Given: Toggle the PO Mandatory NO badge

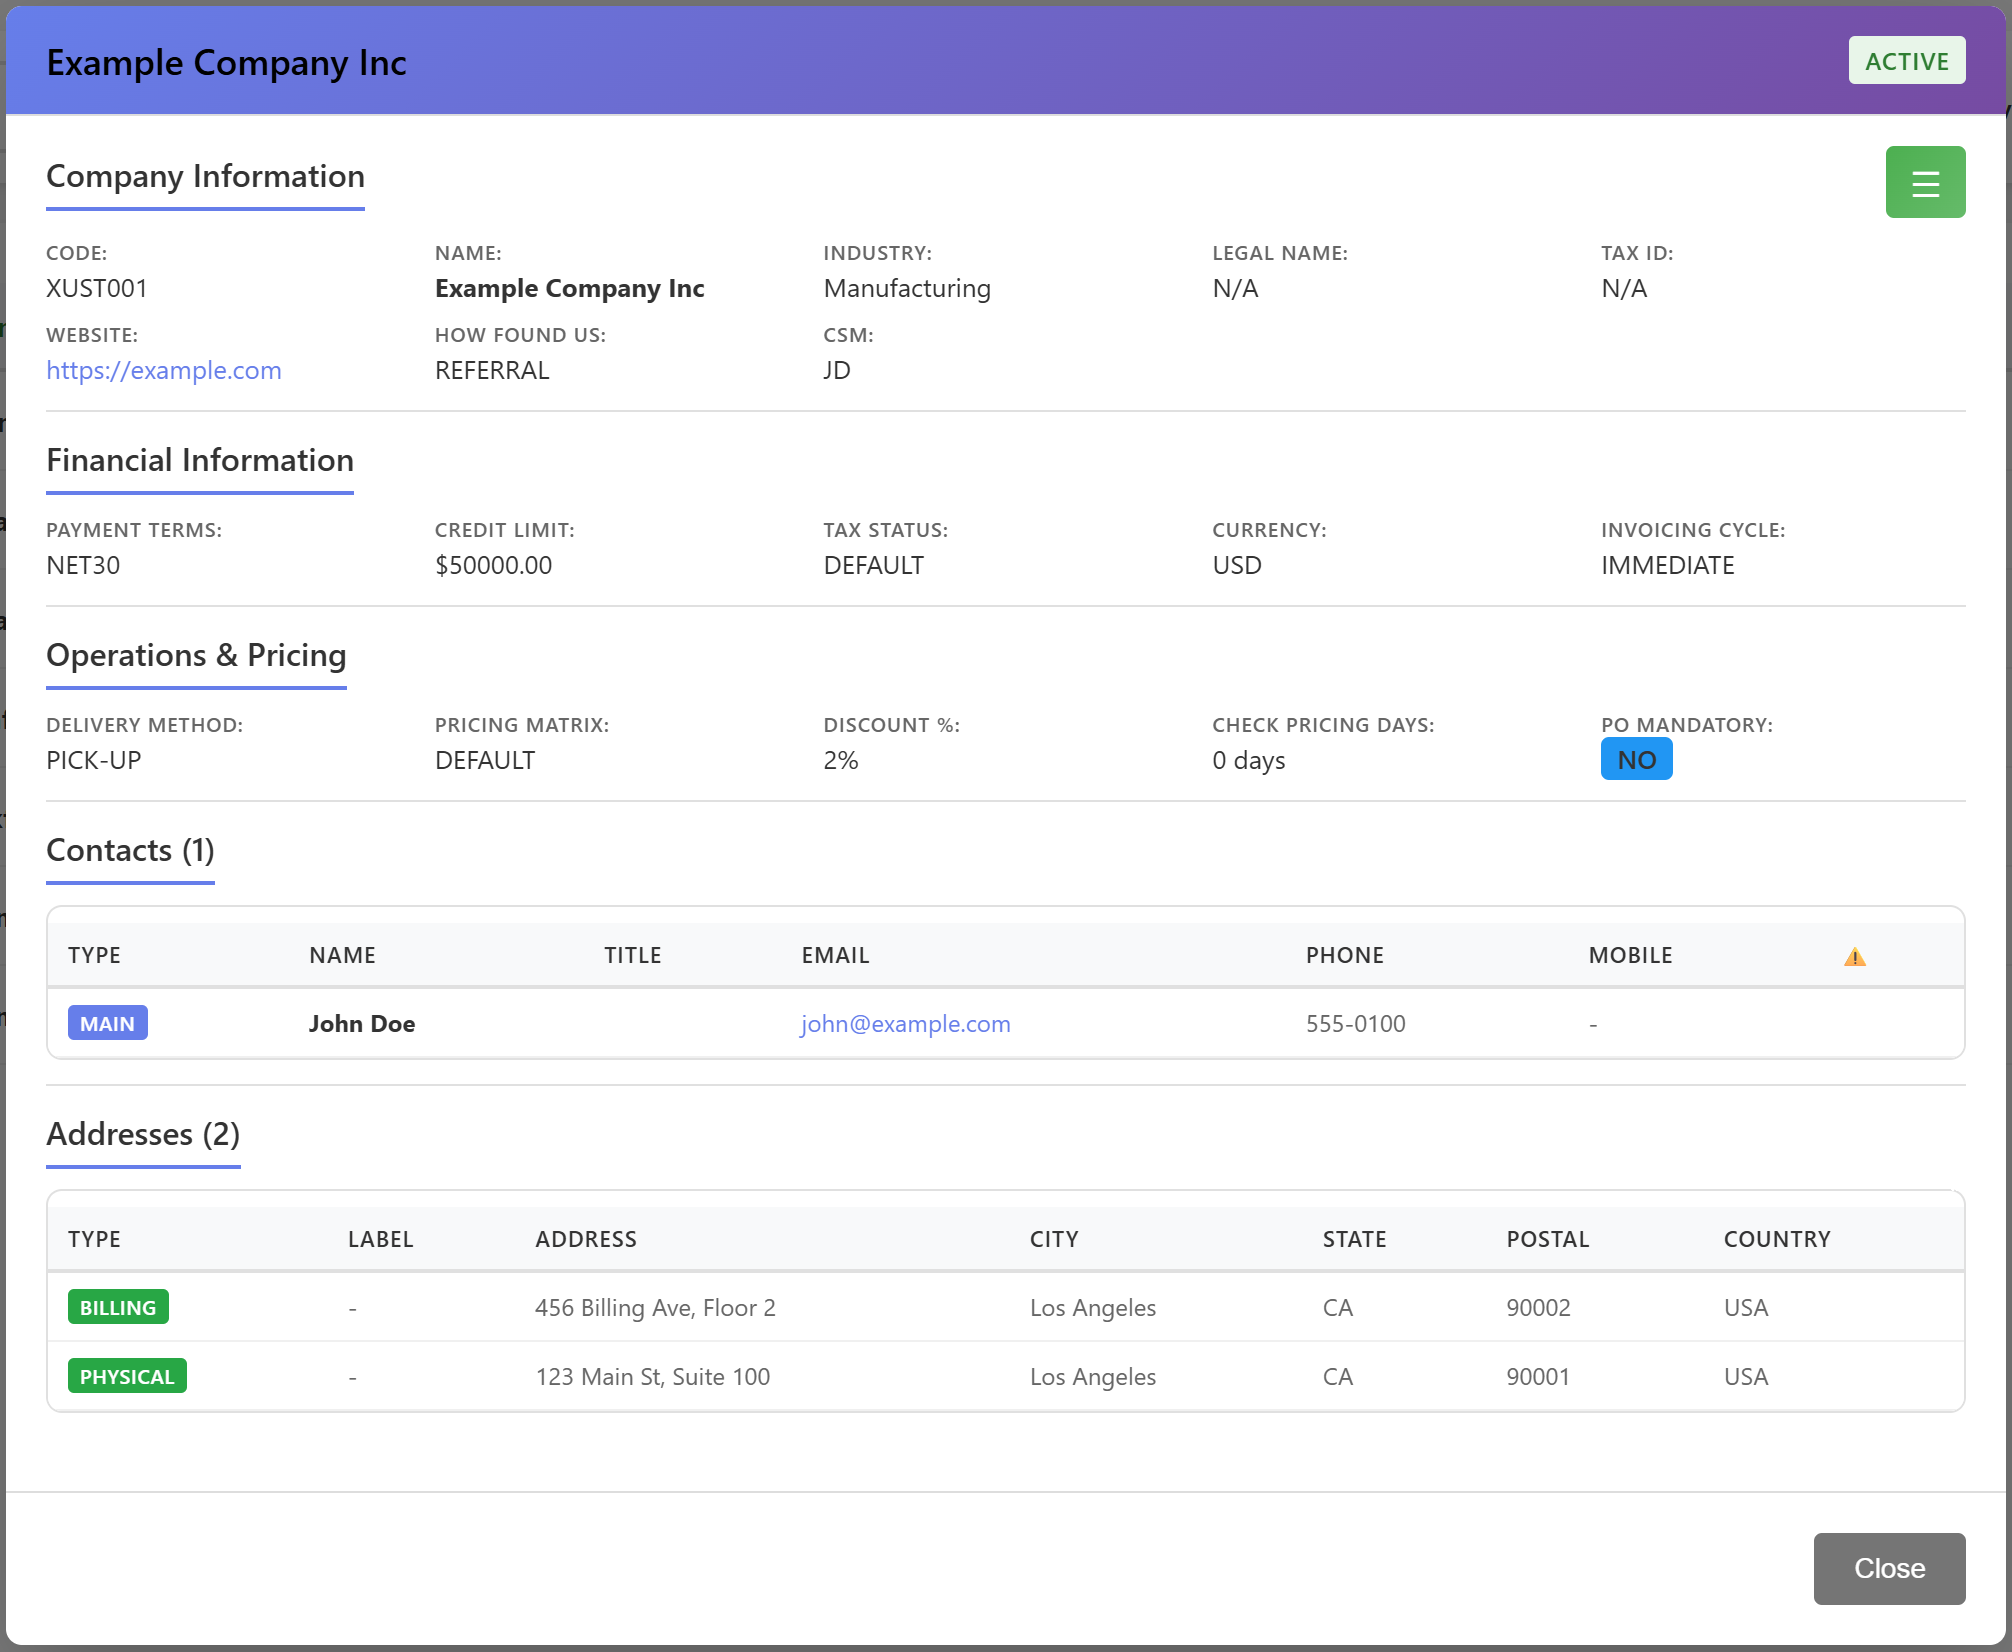Looking at the screenshot, I should [1635, 760].
